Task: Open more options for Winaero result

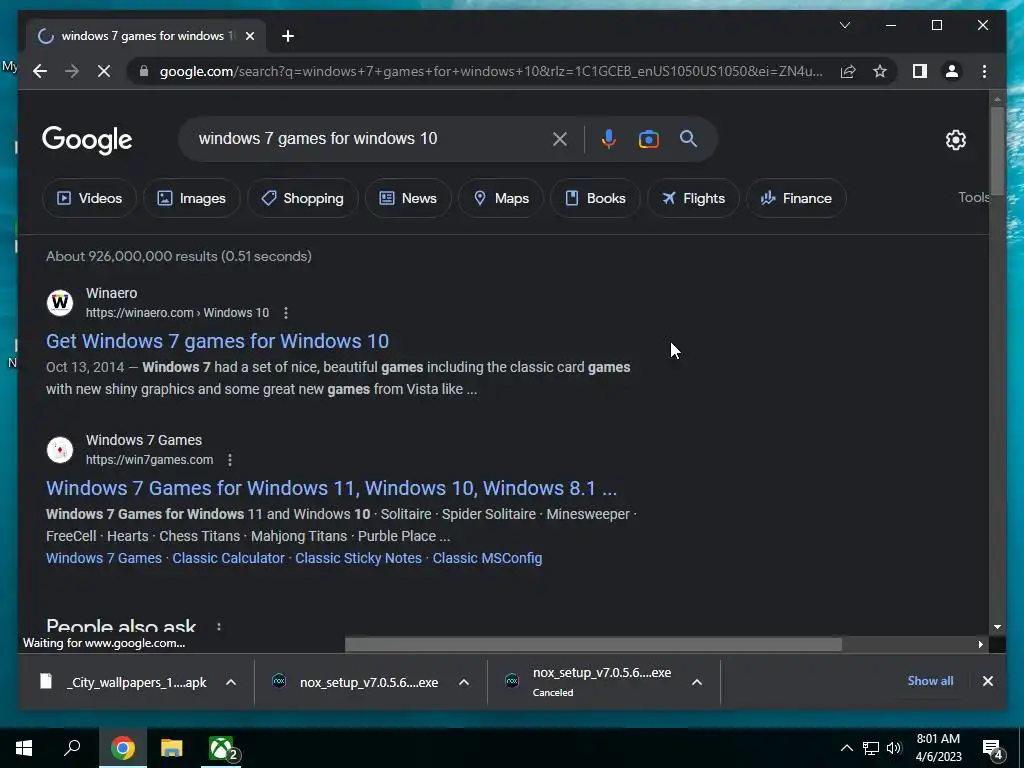Action: pyautogui.click(x=285, y=313)
